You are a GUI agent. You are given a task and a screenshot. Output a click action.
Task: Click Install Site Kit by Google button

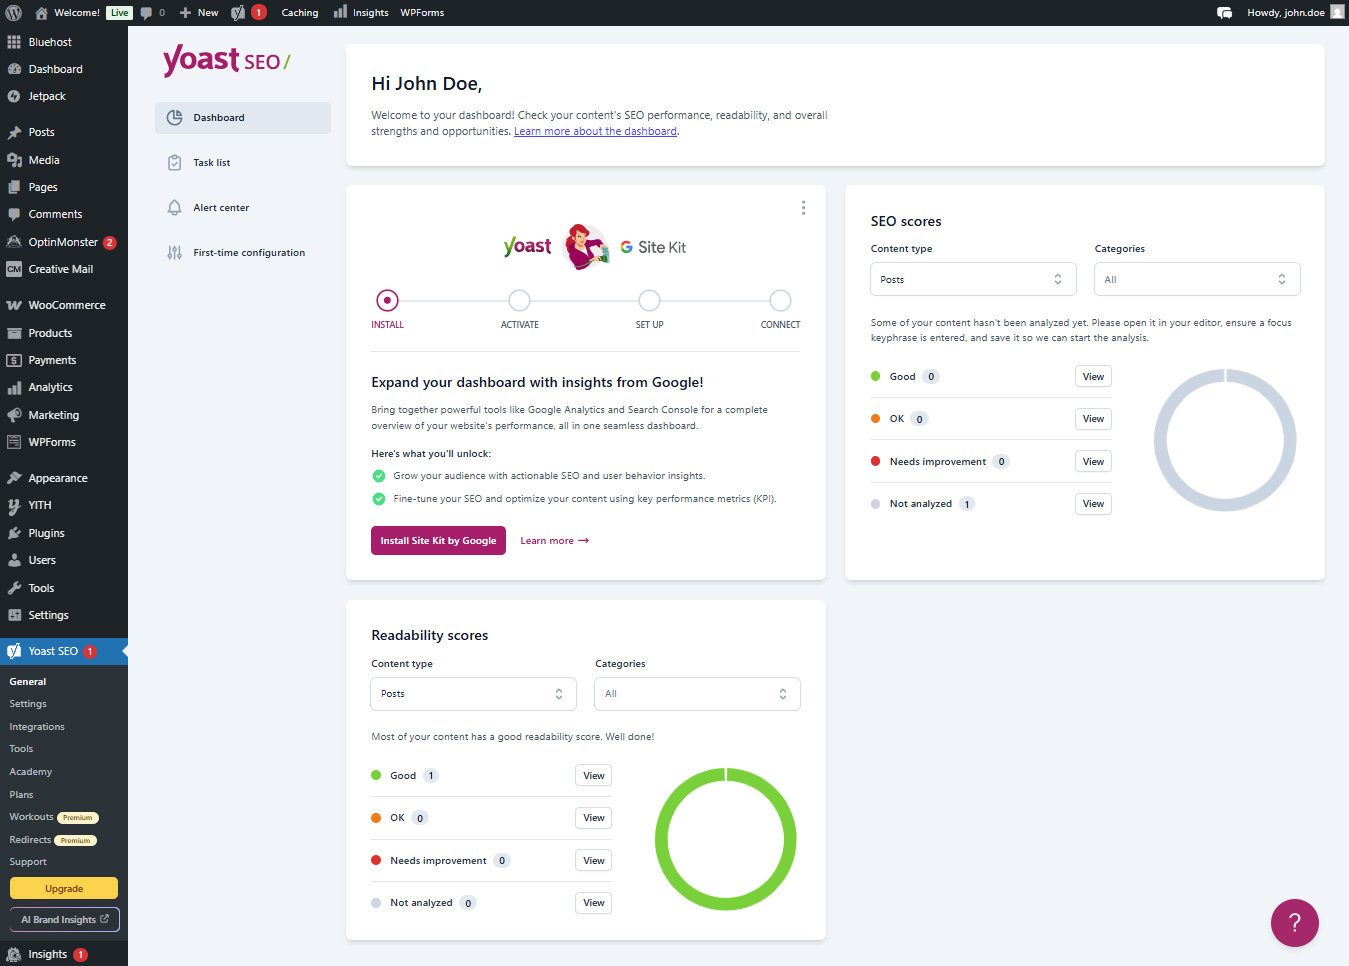(x=438, y=540)
